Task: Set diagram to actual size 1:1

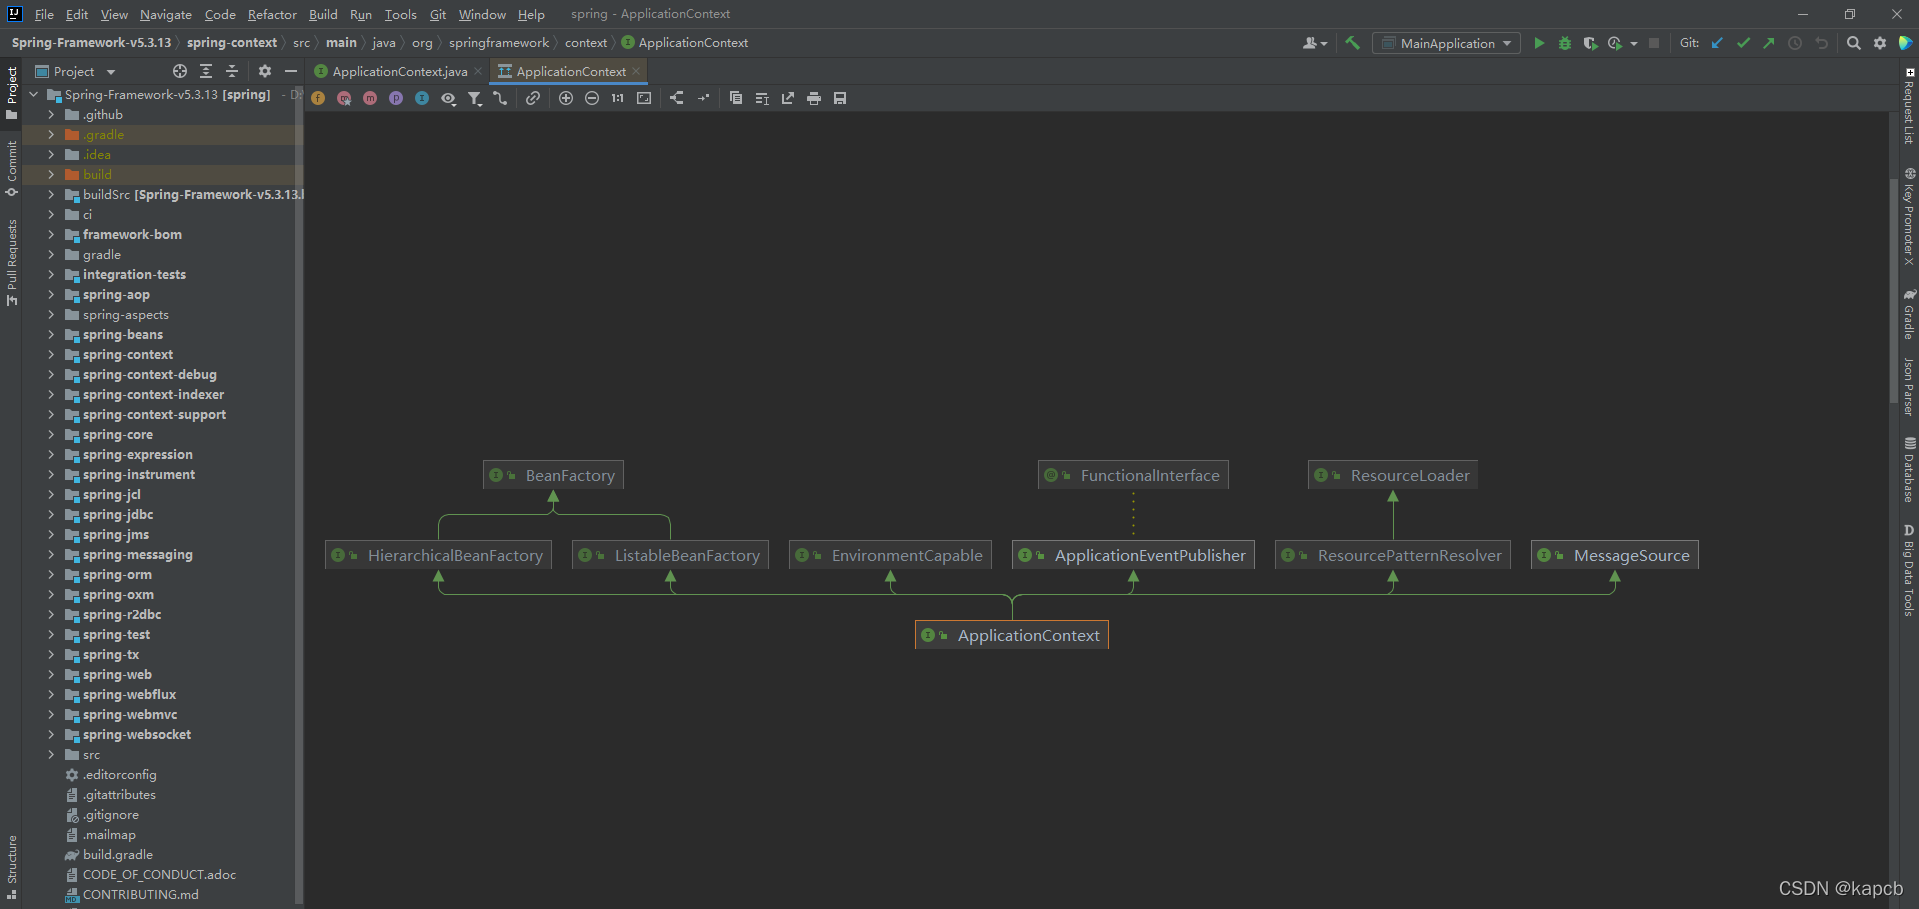Action: [618, 98]
